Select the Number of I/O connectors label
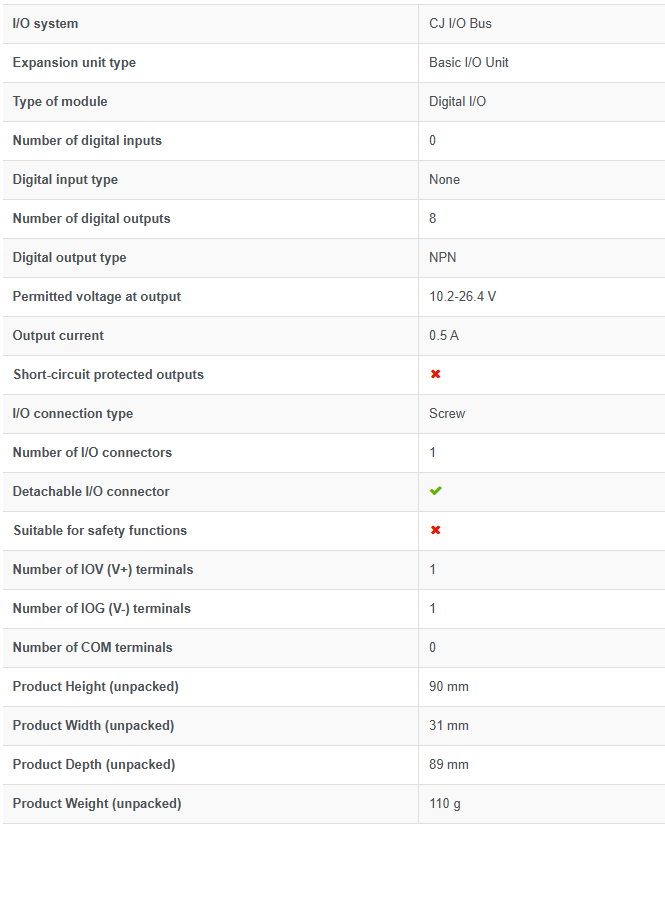This screenshot has height=905, width=665. click(x=92, y=452)
